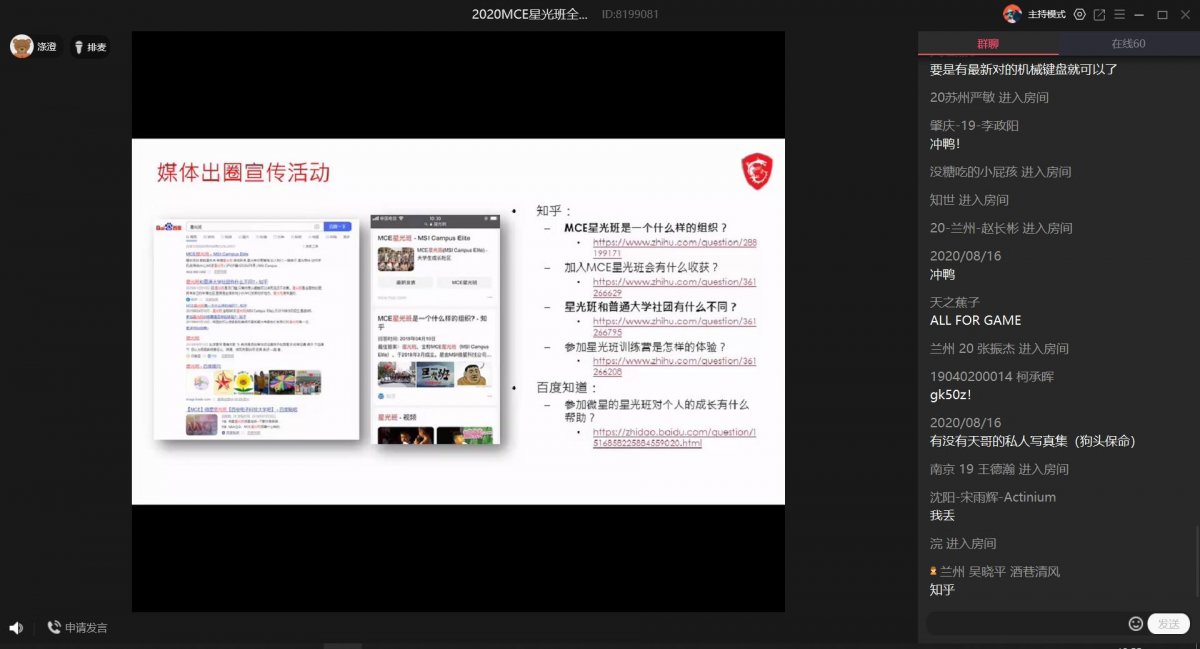
Task: Click the chat message input field
Action: click(x=1025, y=623)
